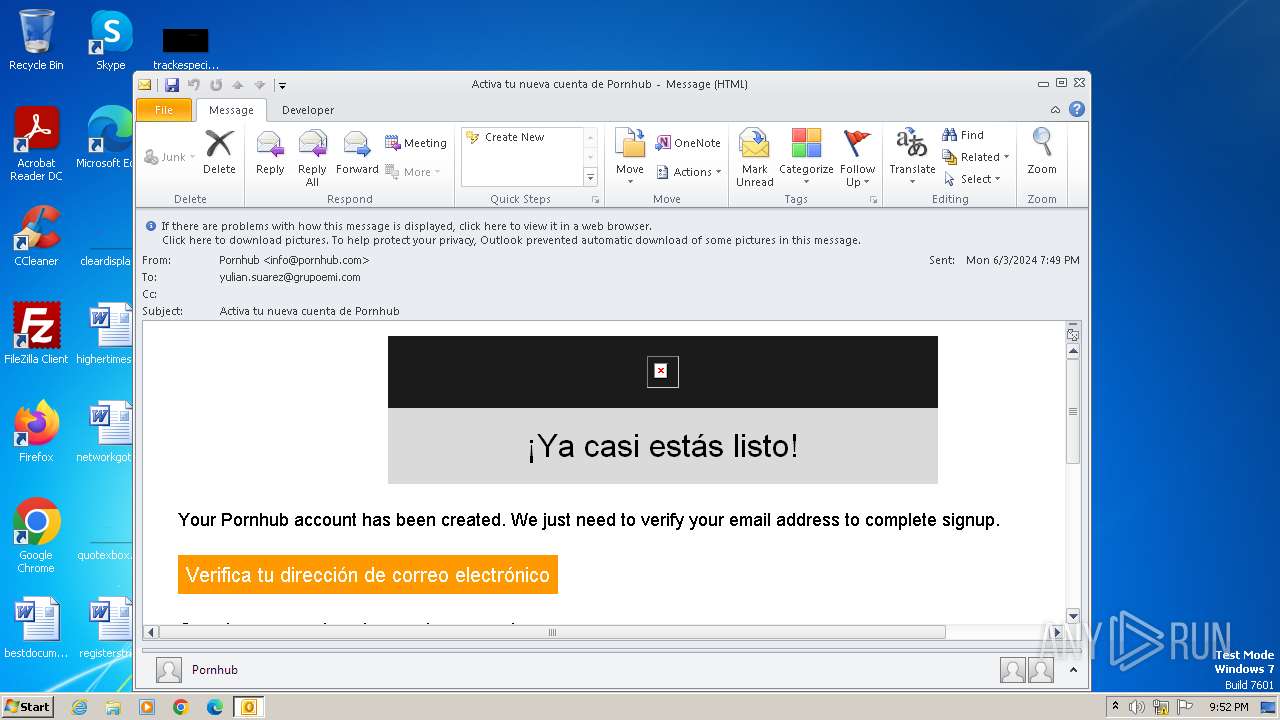Open the Translate menu
Screen dimensions: 1280x720
912,158
